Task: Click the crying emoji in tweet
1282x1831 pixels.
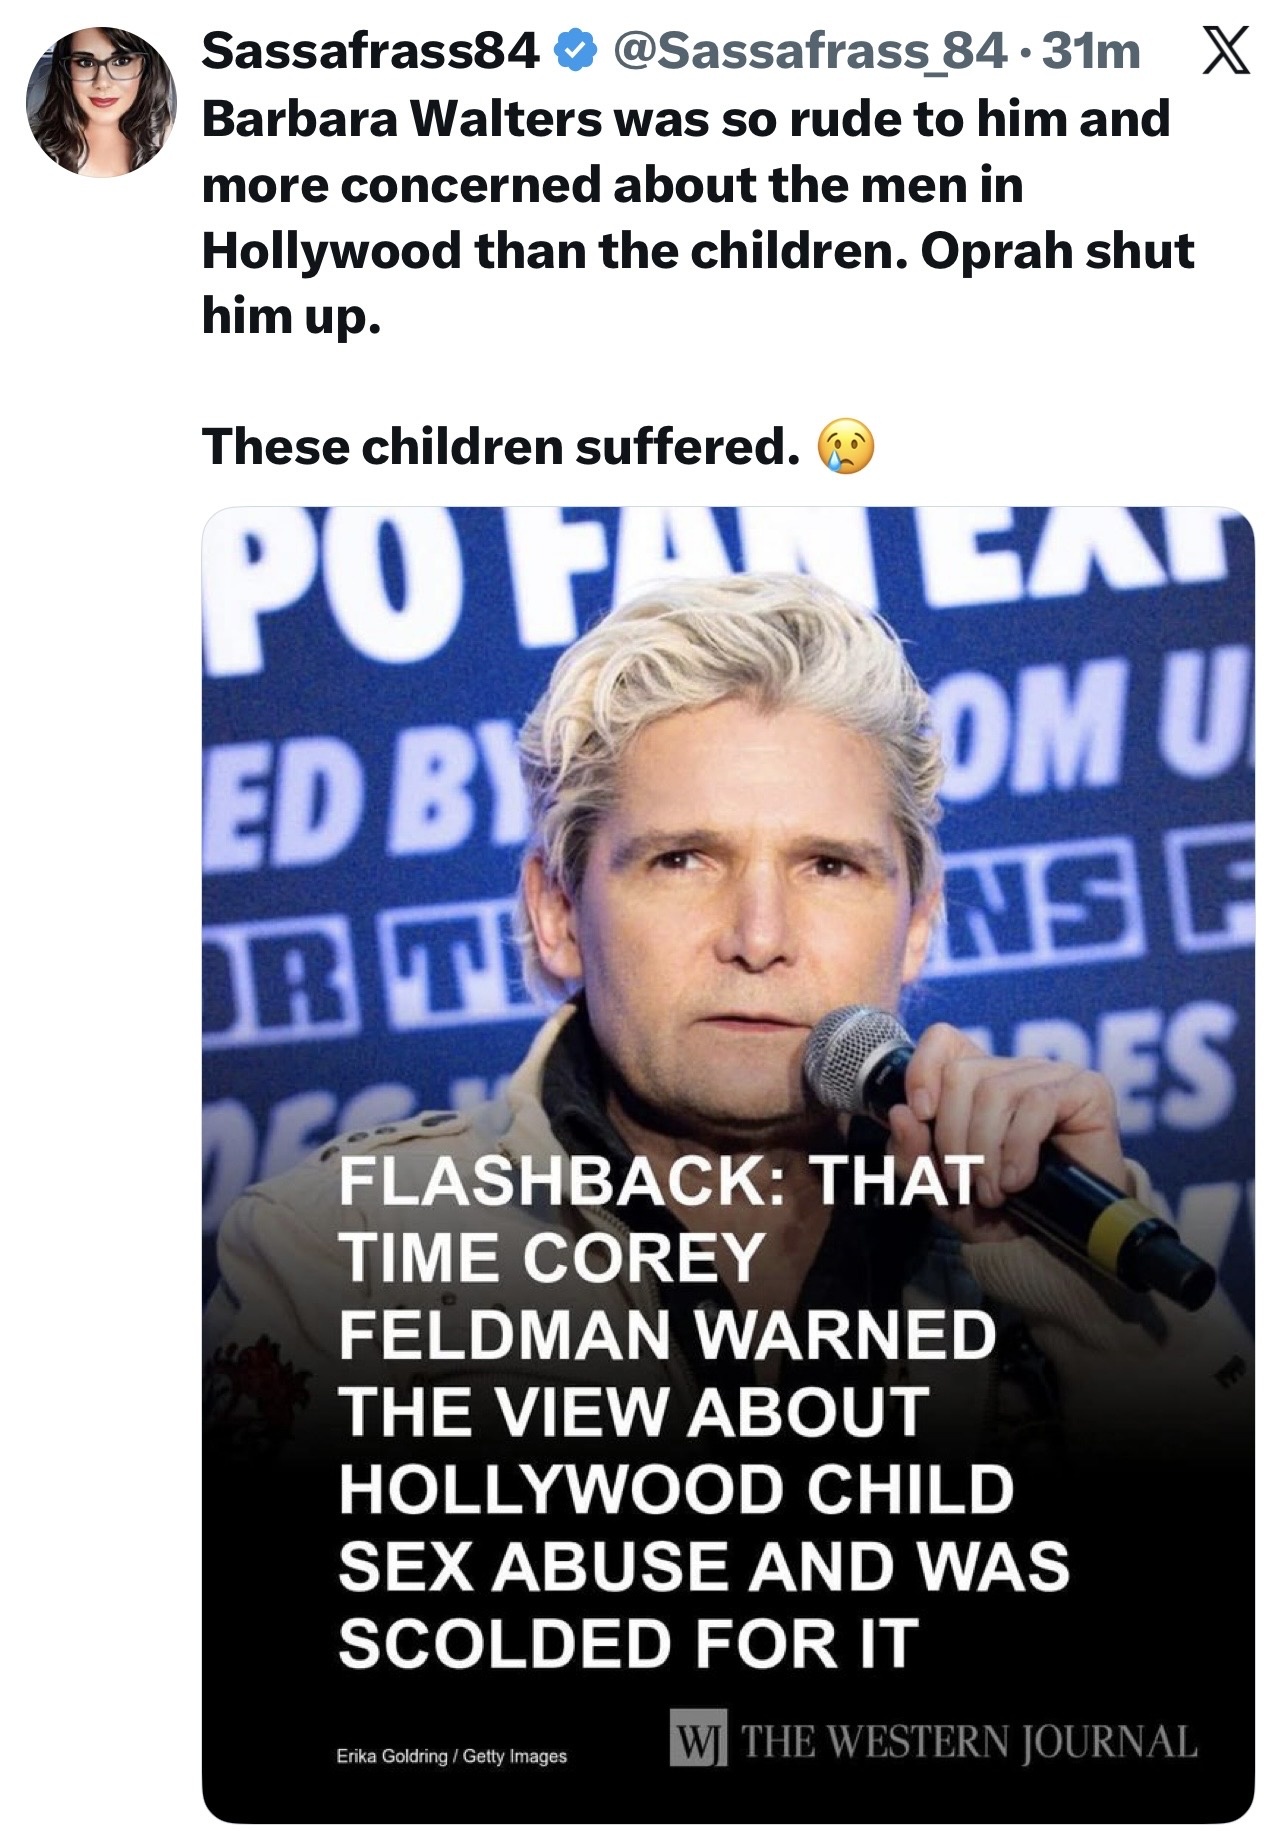Action: 846,446
